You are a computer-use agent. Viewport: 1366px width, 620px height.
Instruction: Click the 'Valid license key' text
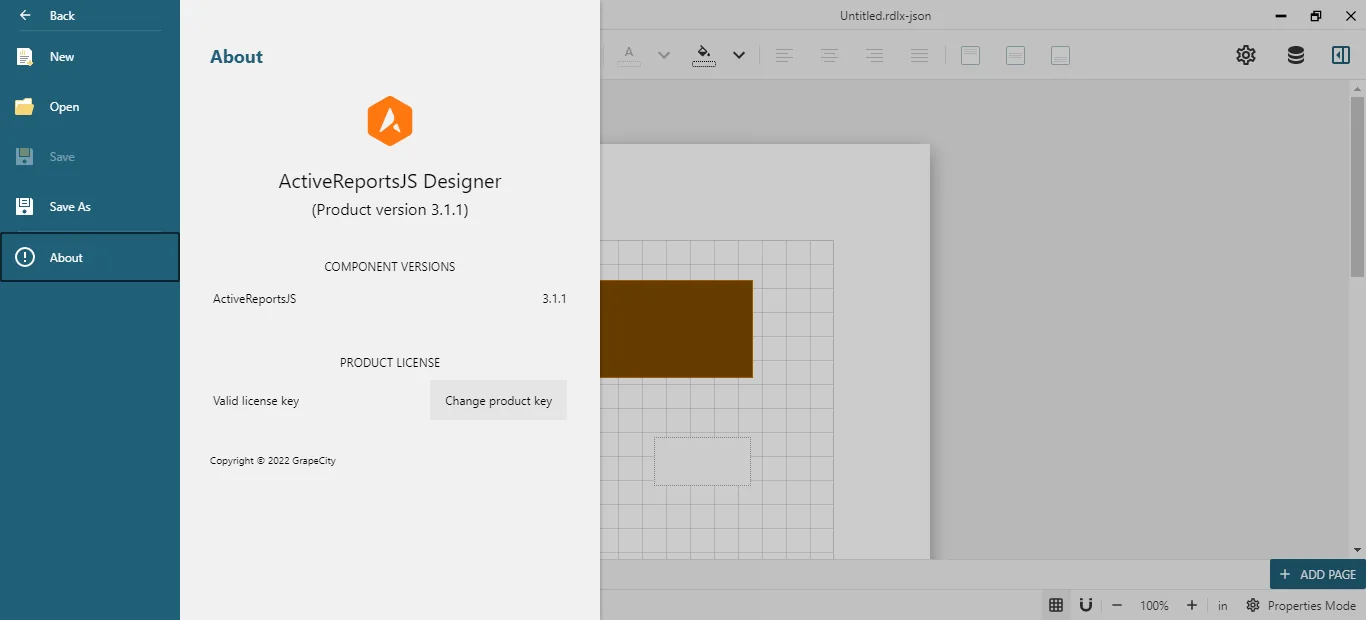click(256, 401)
